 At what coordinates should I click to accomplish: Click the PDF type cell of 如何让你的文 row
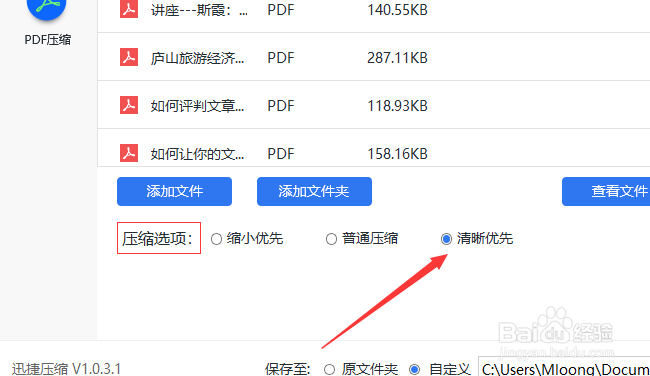click(281, 154)
